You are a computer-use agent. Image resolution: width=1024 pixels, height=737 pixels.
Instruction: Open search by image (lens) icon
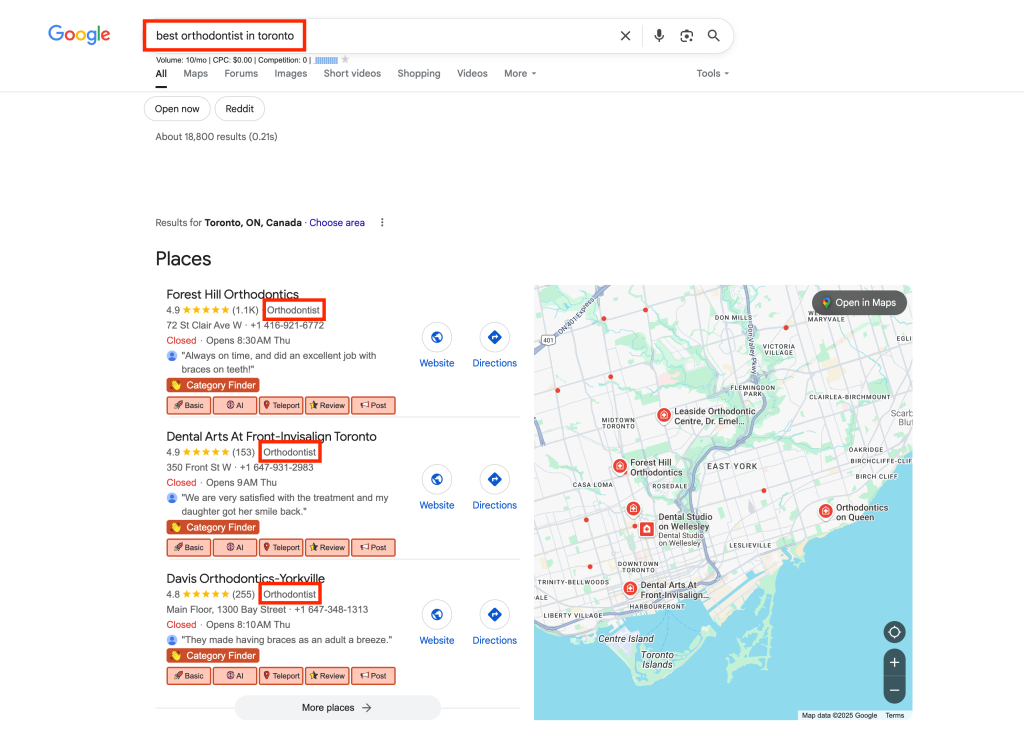[686, 36]
